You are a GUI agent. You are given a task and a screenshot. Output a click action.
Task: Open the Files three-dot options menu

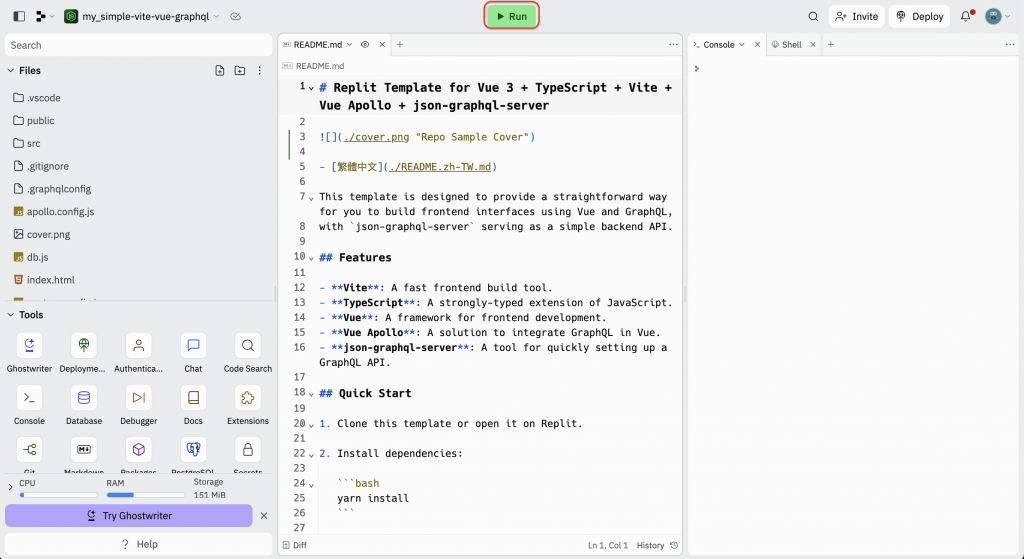[x=259, y=71]
